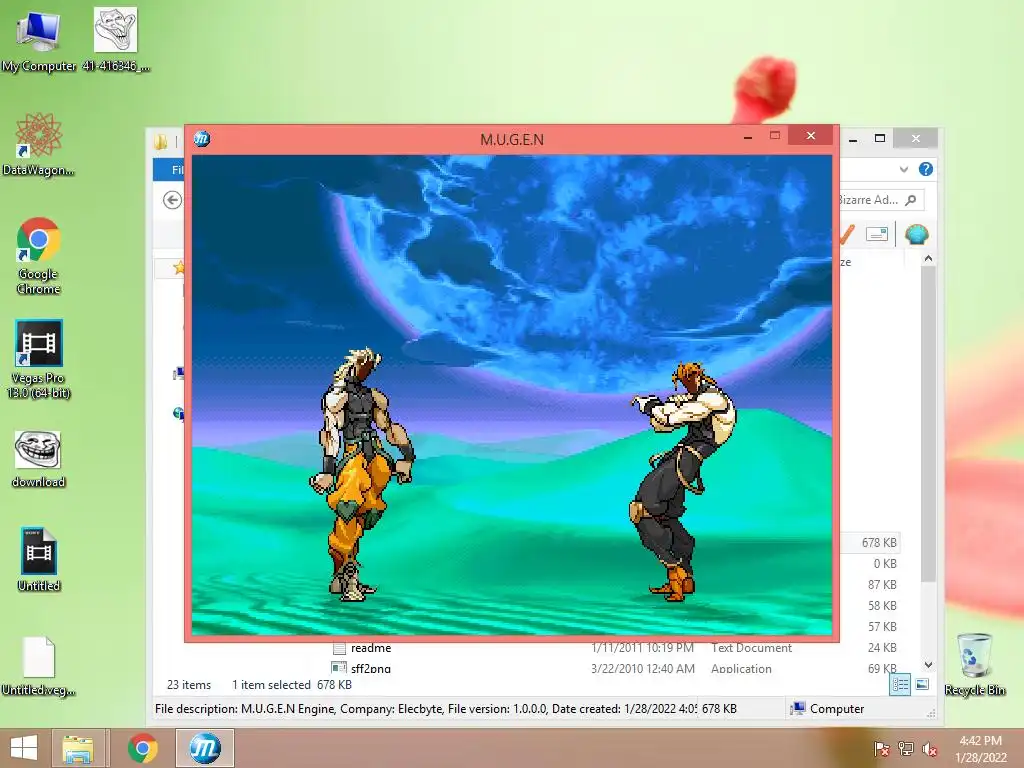
Task: Click the Explorer scrollbar up arrow
Action: (928, 259)
